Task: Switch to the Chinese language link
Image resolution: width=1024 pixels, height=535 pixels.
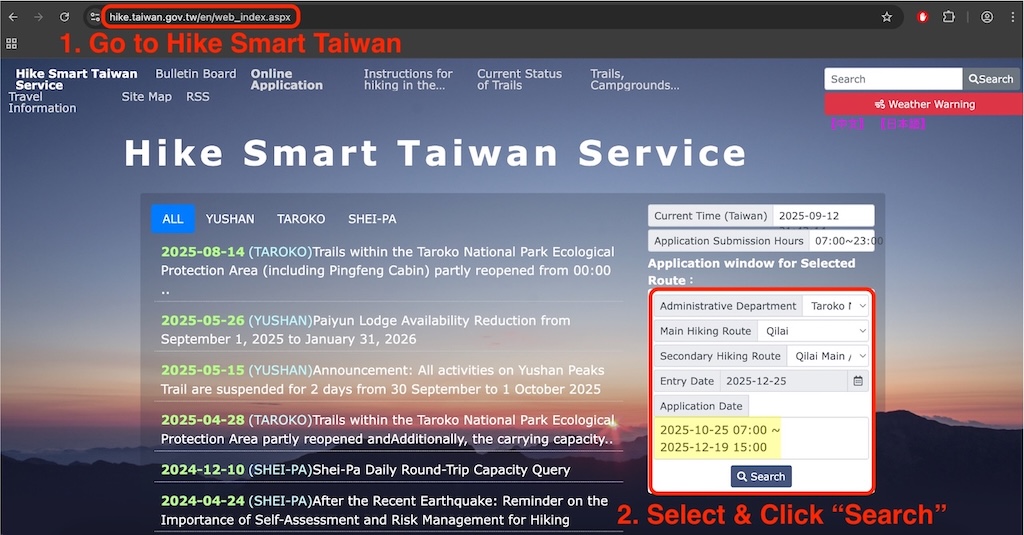Action: [x=847, y=123]
